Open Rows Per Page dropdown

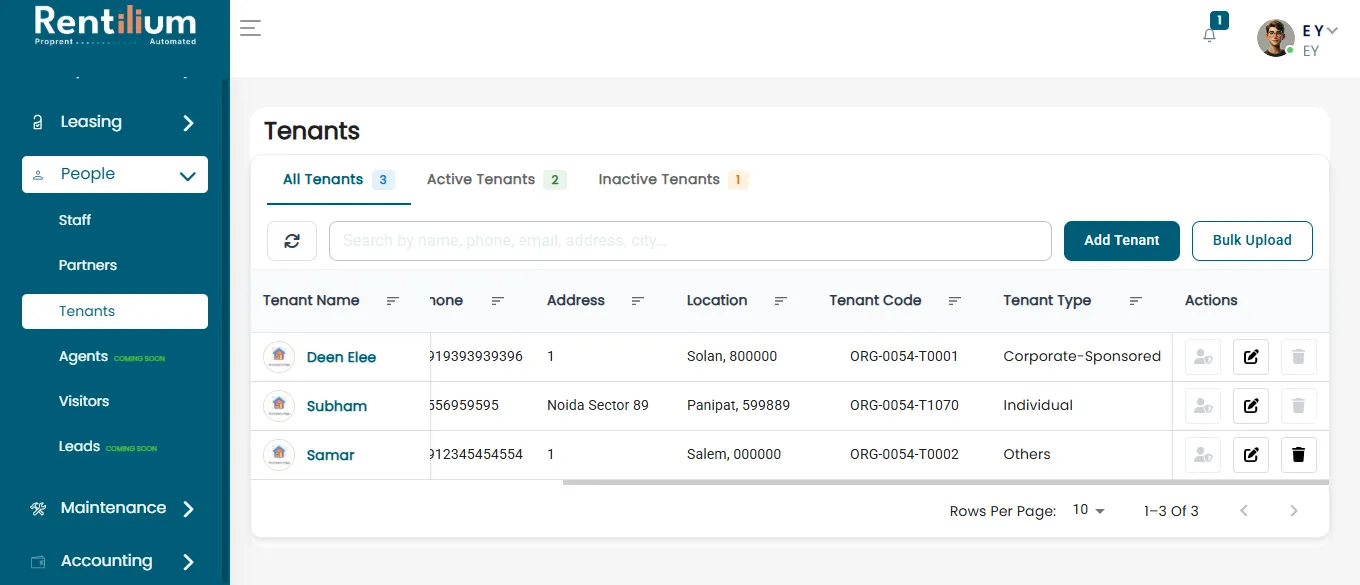point(1088,510)
